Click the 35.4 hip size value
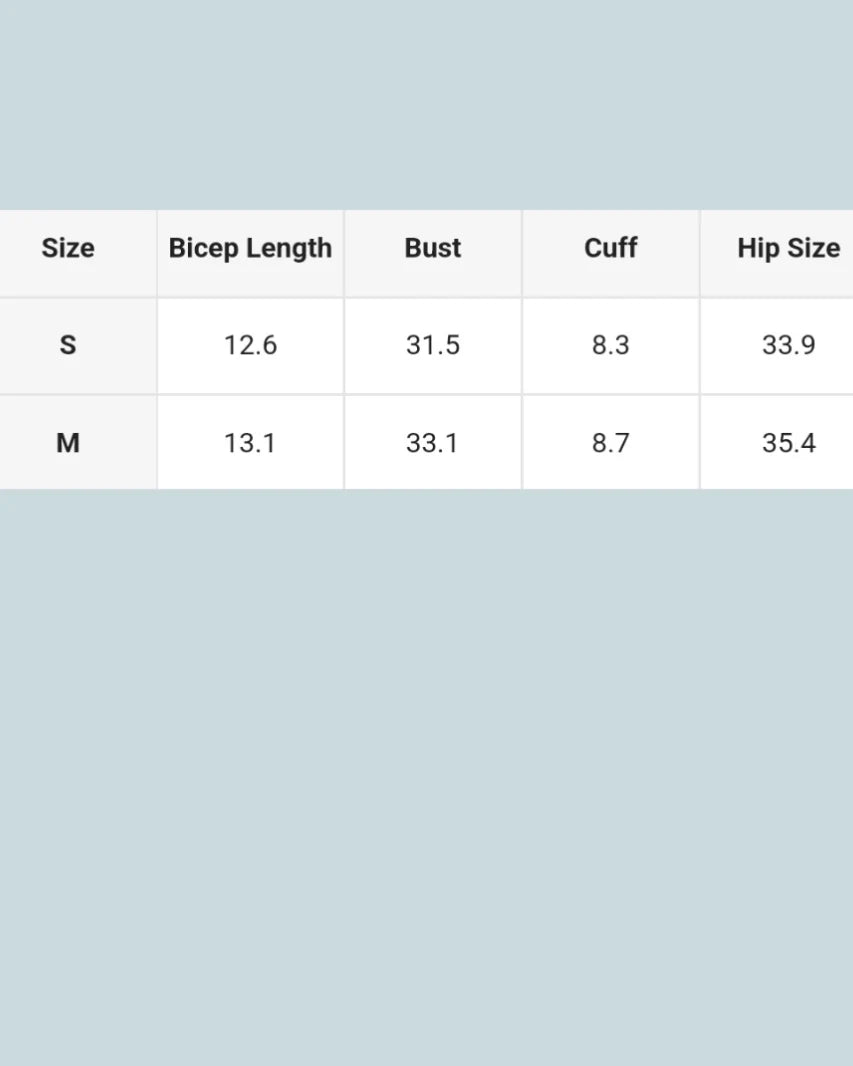This screenshot has height=1066, width=853. (x=788, y=442)
